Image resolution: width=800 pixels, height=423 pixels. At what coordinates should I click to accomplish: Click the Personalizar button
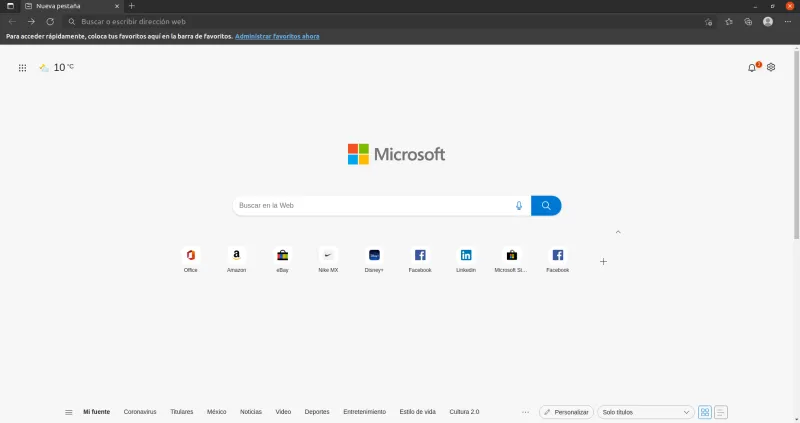(566, 412)
